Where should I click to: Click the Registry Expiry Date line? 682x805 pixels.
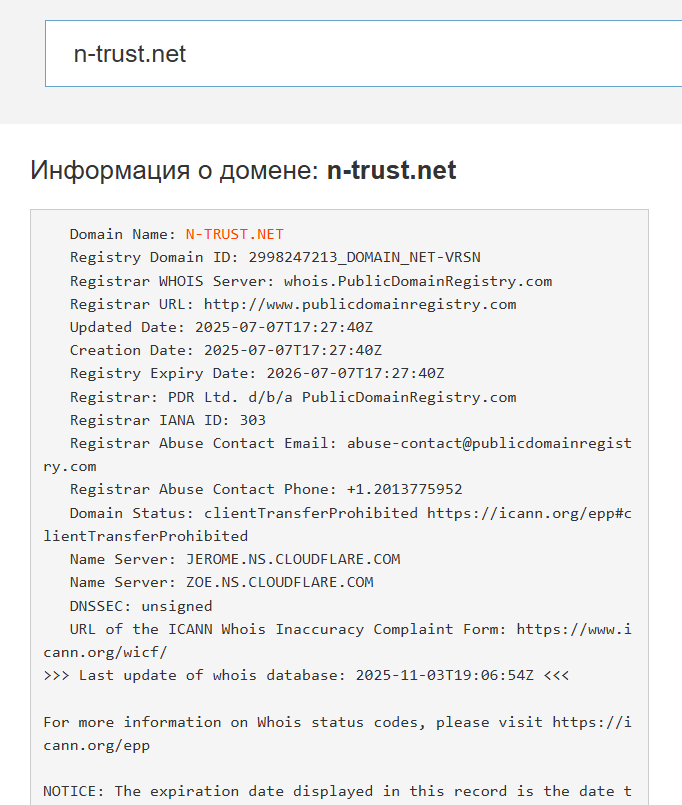coord(257,373)
